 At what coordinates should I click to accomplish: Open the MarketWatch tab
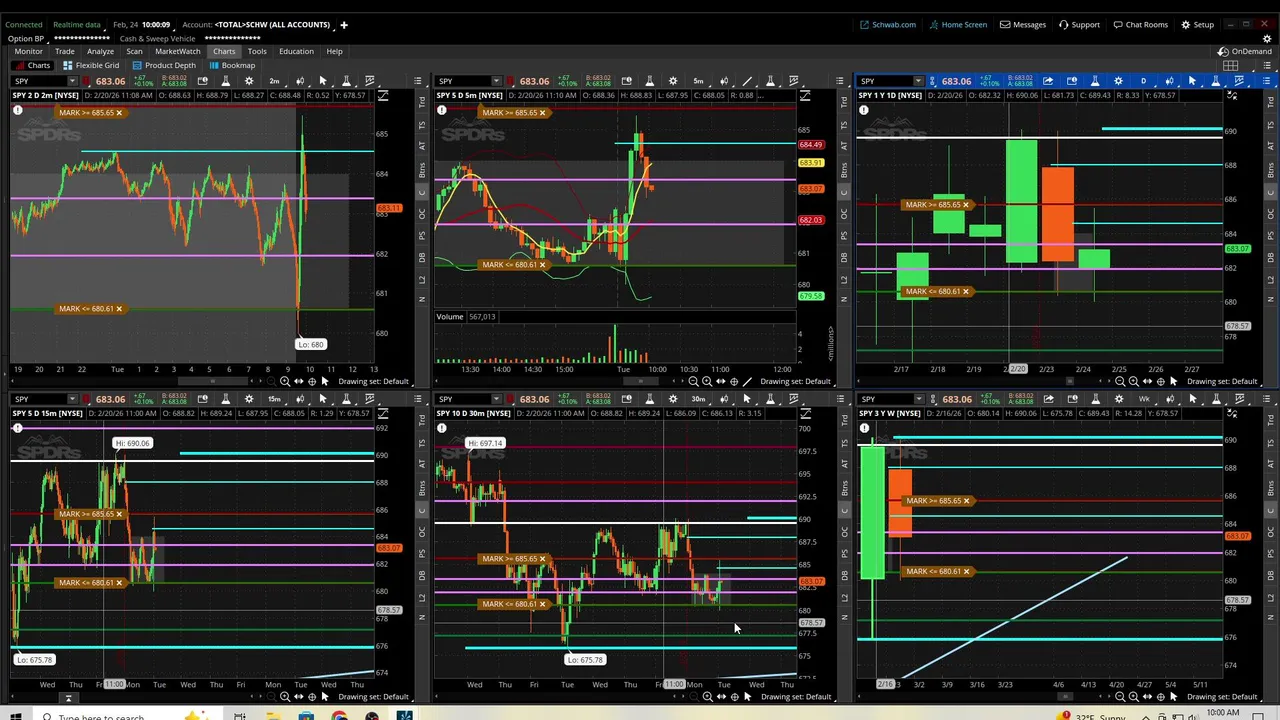(177, 51)
